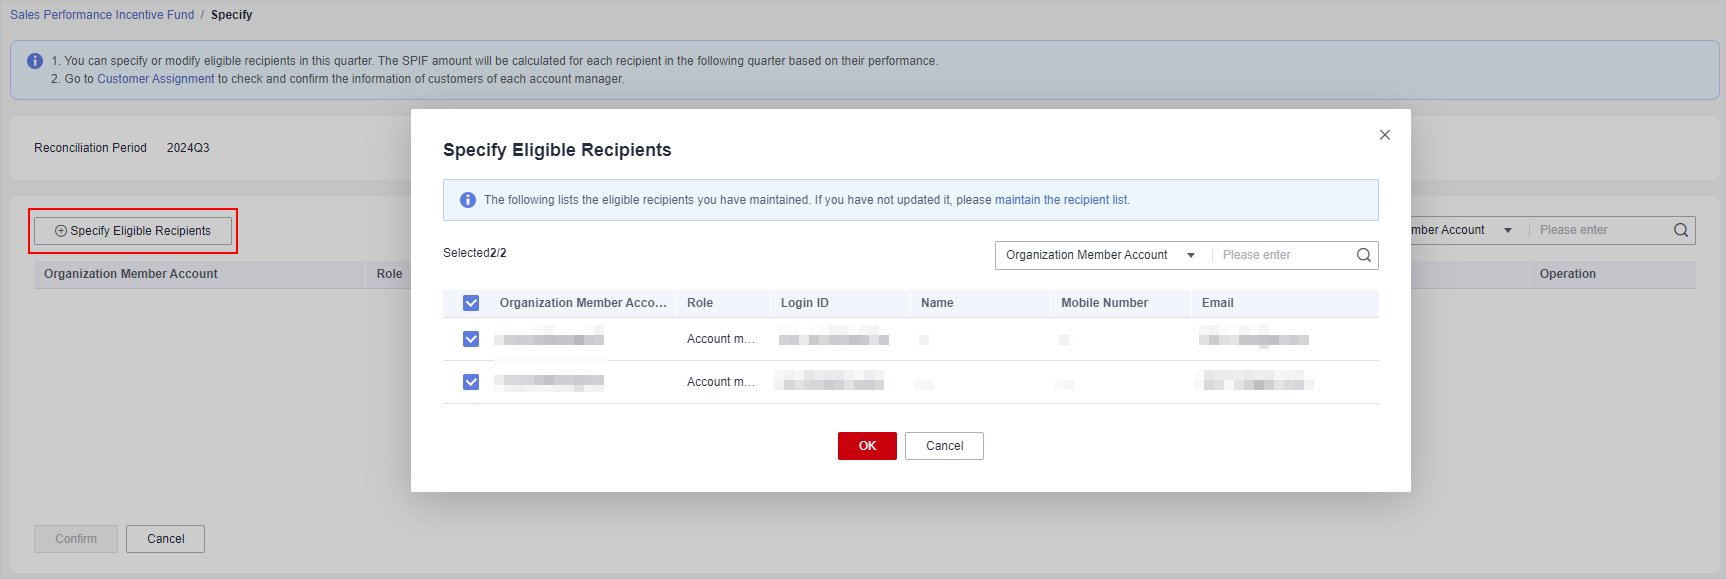Click plus icon on Specify Eligible Recipients
Screen dimensions: 1726x579
[x=61, y=231]
